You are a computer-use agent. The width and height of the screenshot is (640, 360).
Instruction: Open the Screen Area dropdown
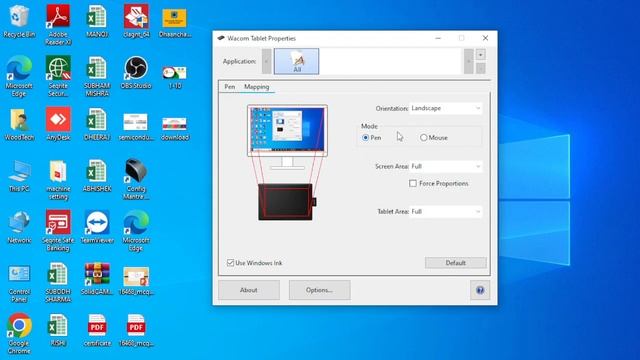coord(446,167)
